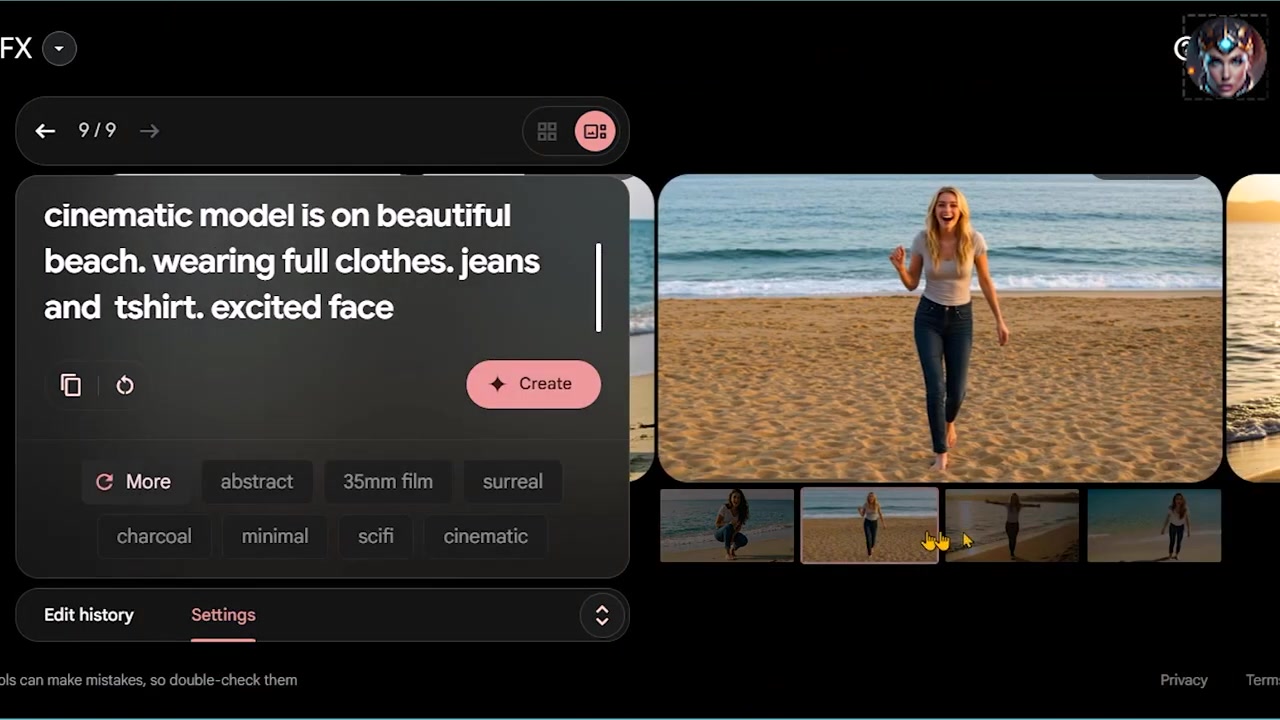Refresh style suggestions with More
The height and width of the screenshot is (720, 1280).
click(133, 482)
